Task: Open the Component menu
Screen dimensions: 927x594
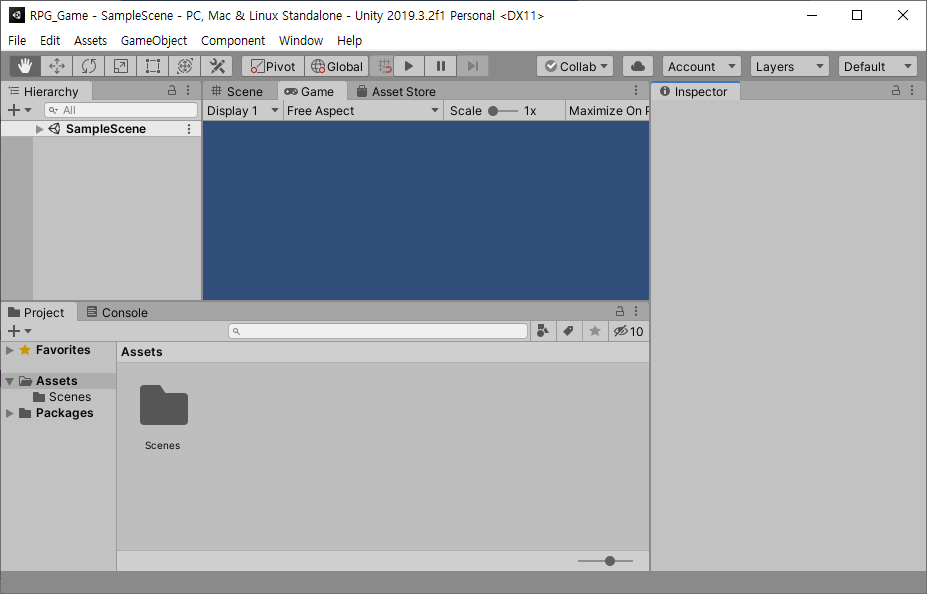Action: coord(233,40)
